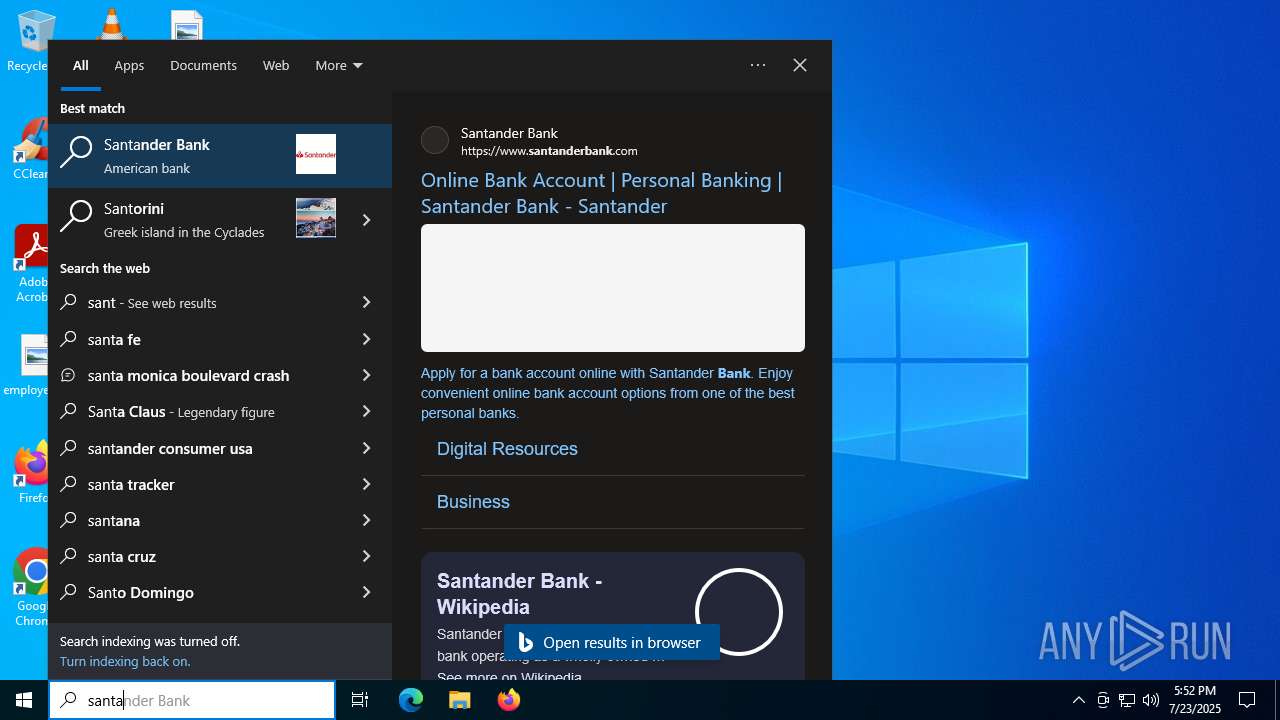
Task: Open the notification center icon
Action: (1247, 700)
